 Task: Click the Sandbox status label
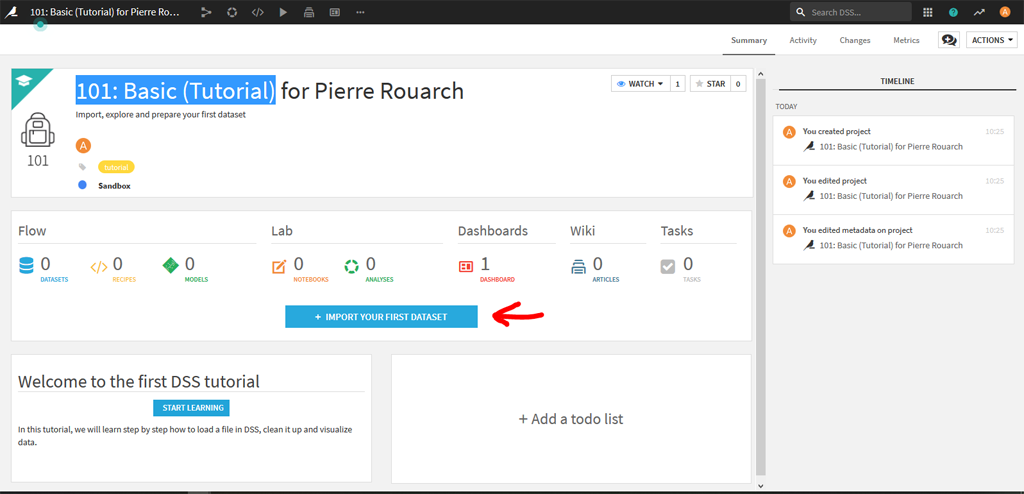(114, 186)
